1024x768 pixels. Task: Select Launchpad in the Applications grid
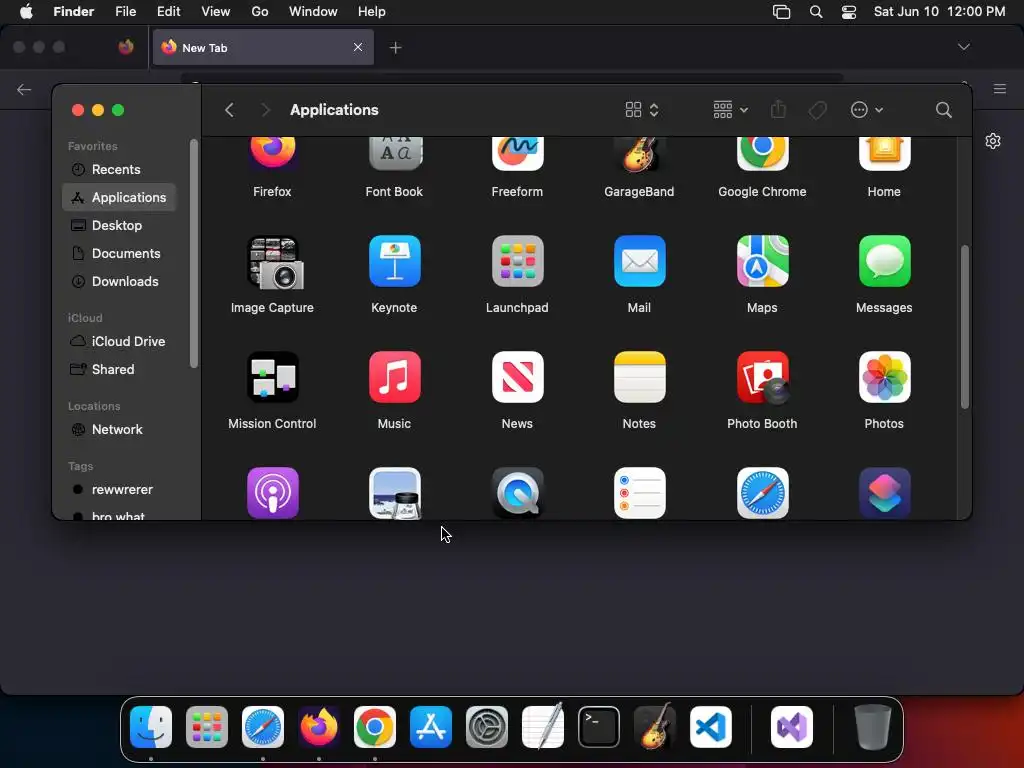pyautogui.click(x=517, y=261)
